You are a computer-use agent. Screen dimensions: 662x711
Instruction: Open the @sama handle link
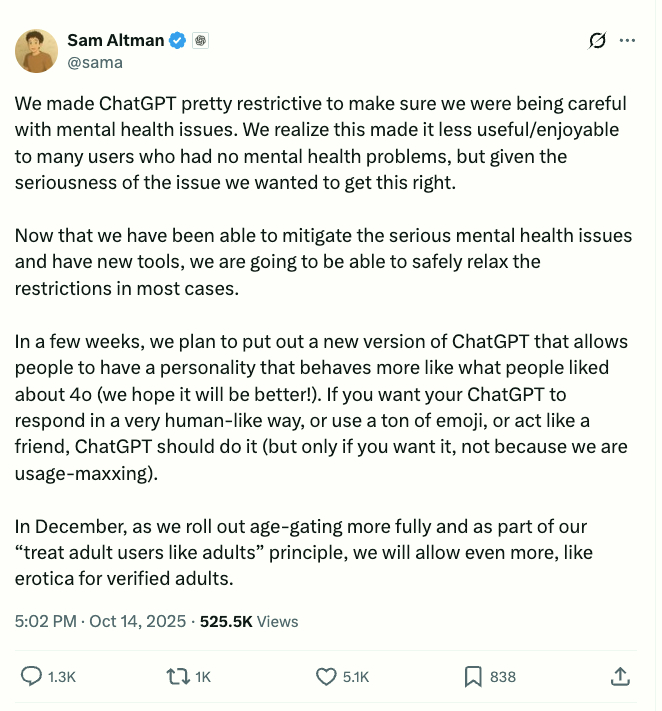[x=94, y=62]
